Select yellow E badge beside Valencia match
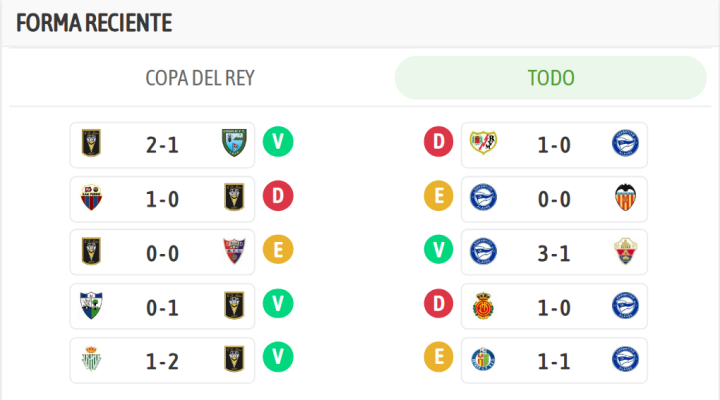This screenshot has width=720, height=400. [438, 198]
